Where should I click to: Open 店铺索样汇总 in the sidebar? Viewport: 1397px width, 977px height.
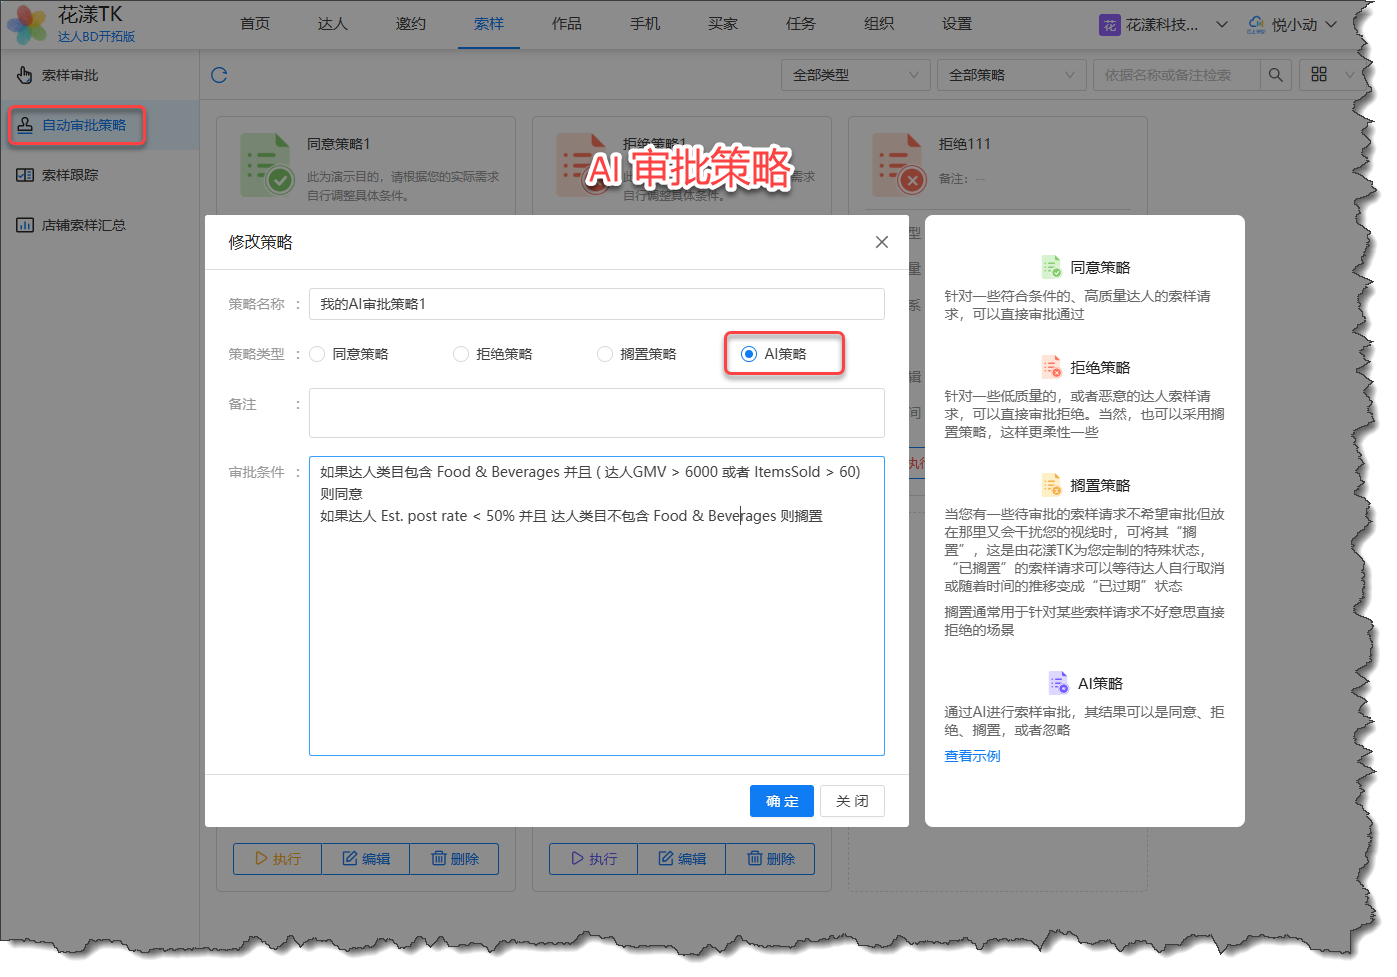pos(83,225)
